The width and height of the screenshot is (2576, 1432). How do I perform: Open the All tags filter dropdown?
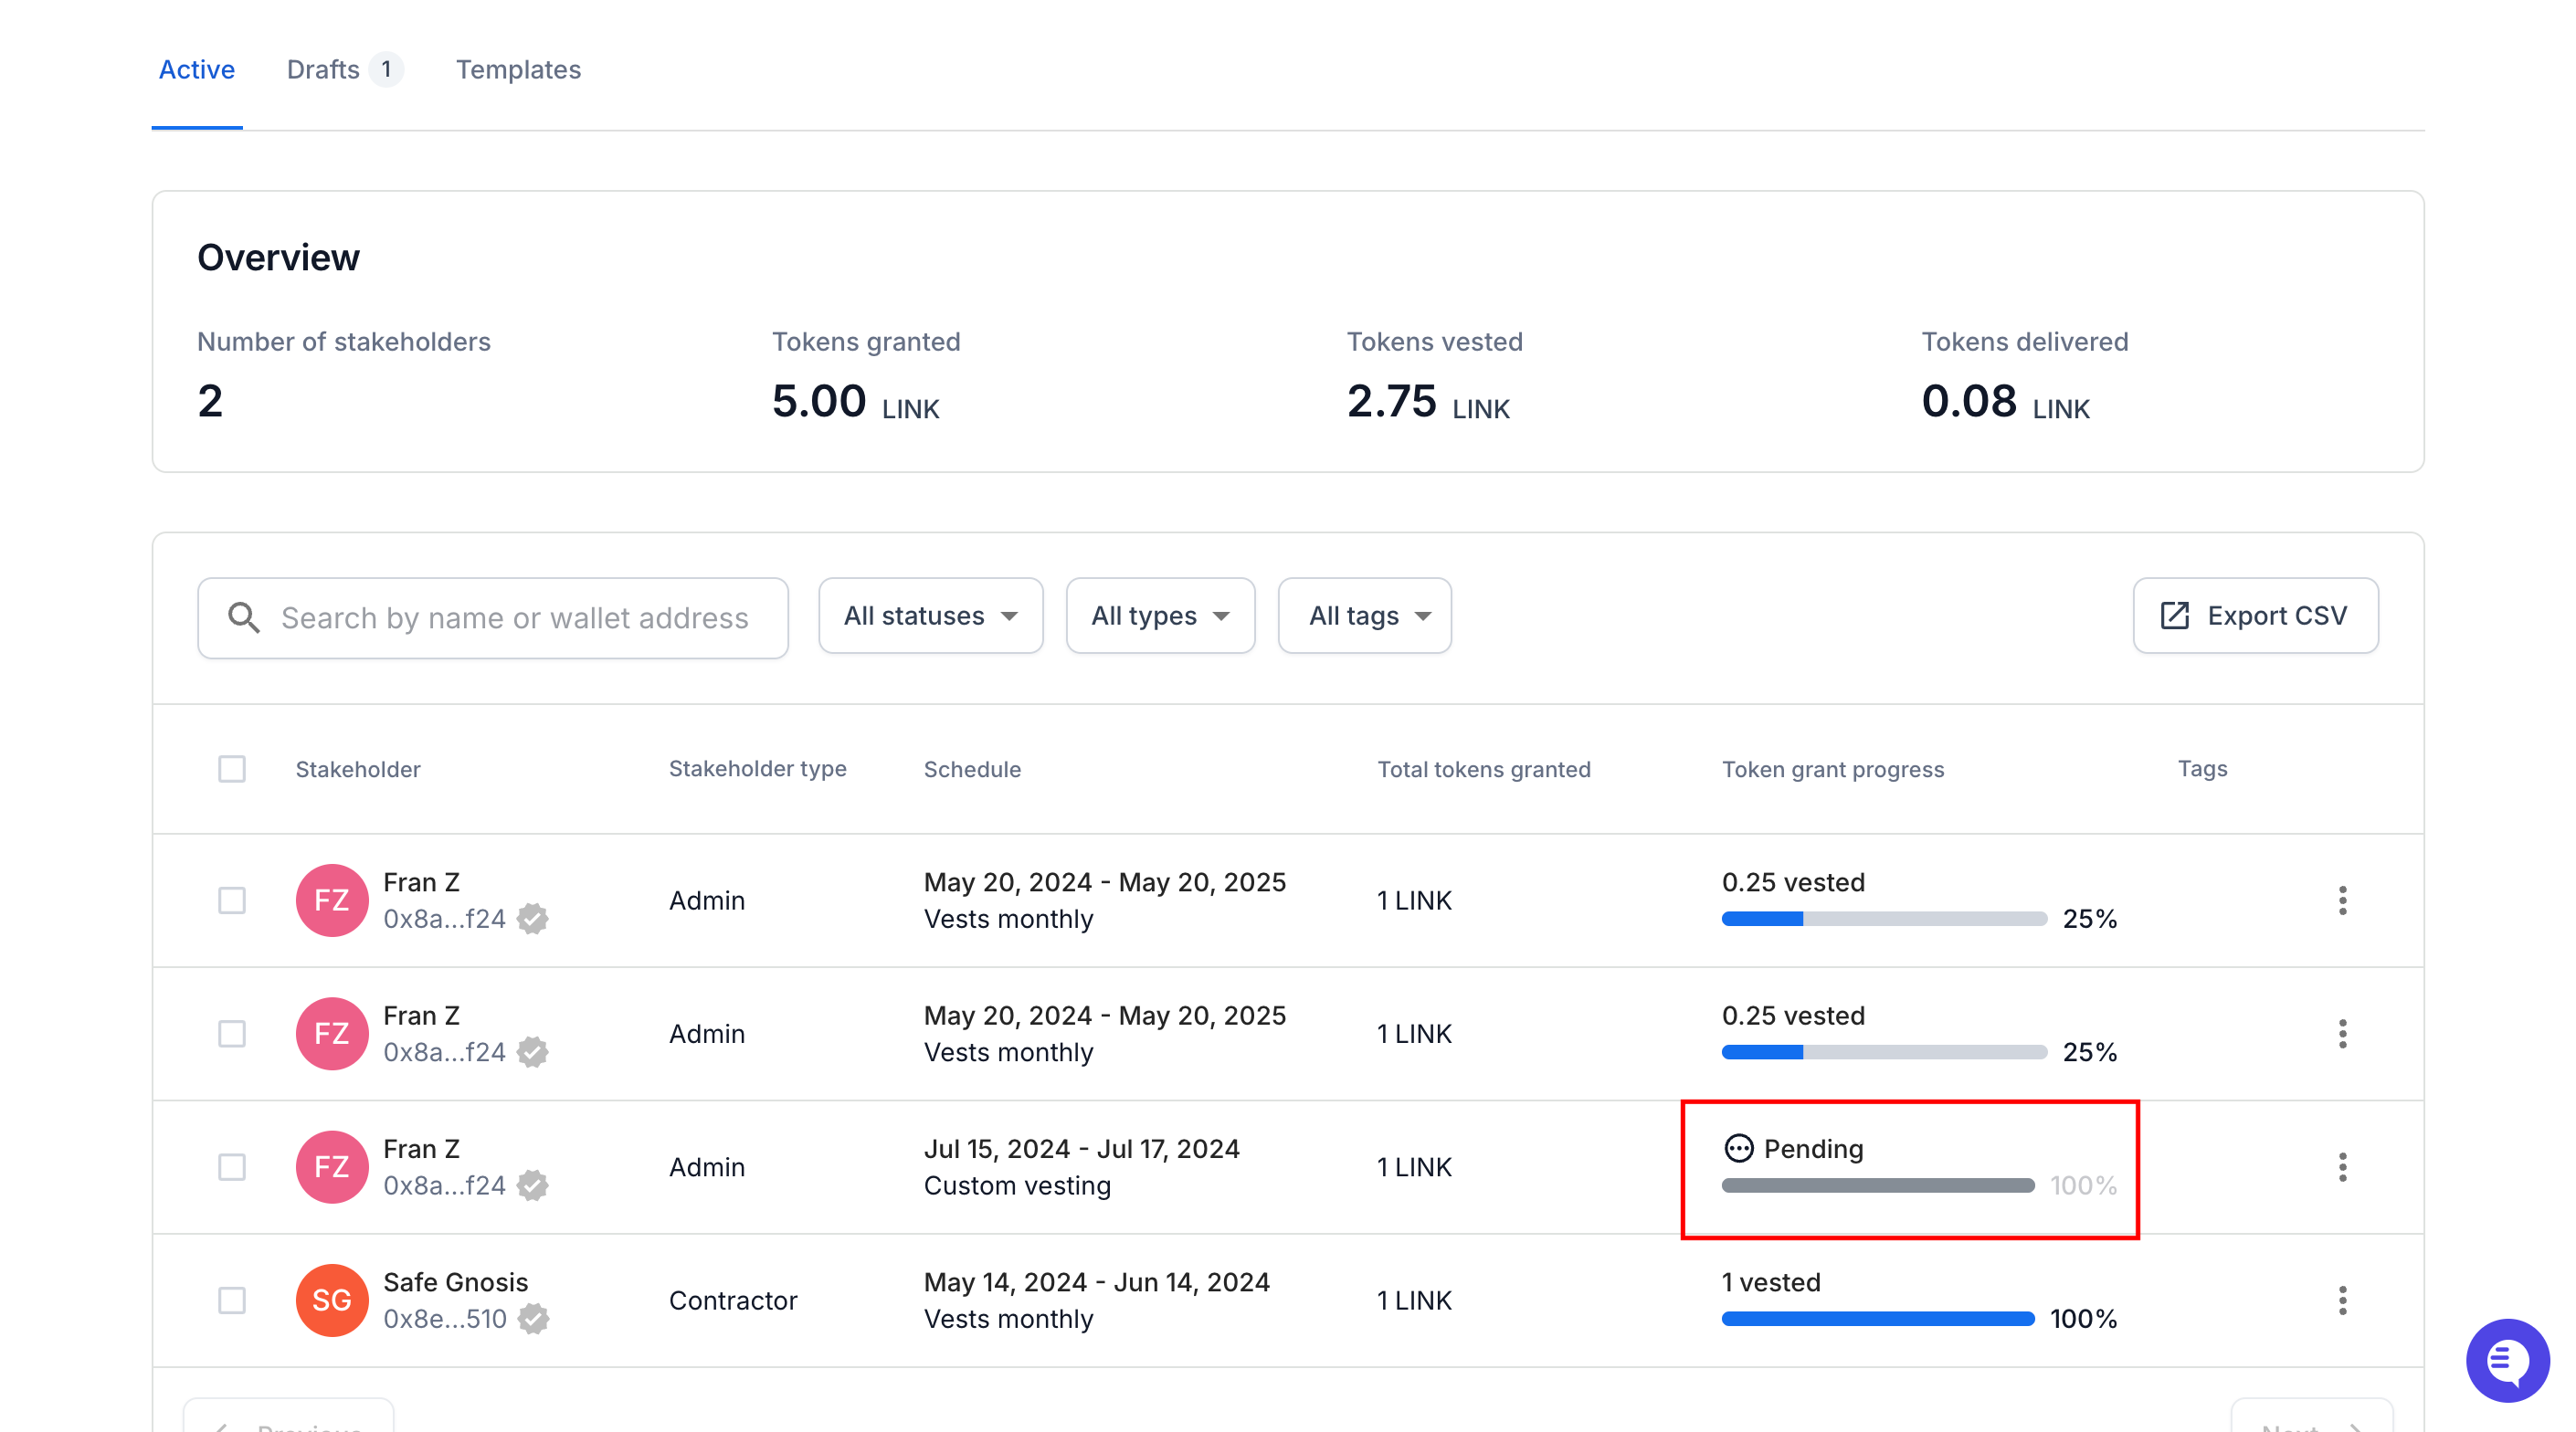1364,615
